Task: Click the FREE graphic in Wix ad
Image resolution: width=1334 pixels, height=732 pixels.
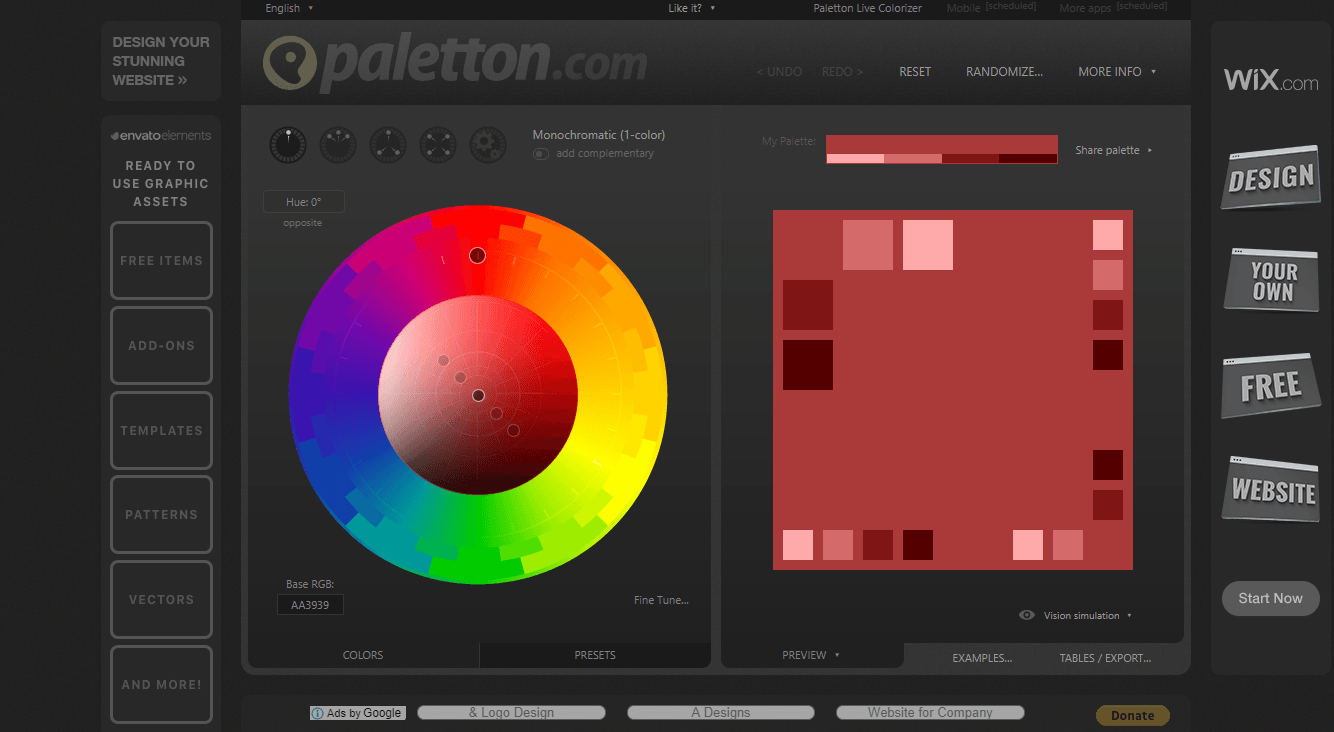Action: click(1271, 386)
